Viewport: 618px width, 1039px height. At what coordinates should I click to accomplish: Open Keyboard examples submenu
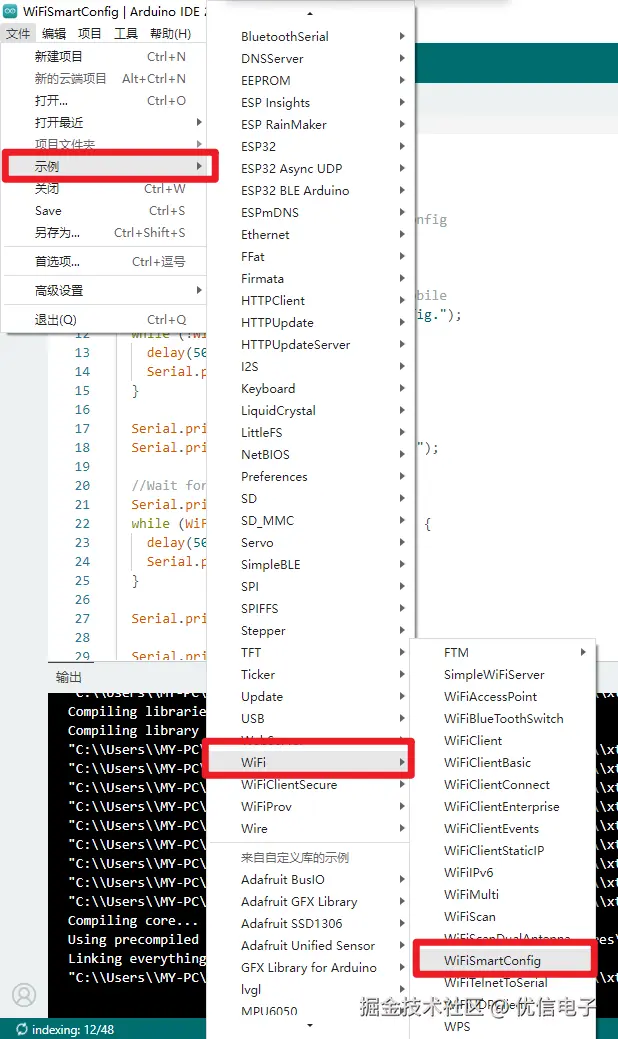click(311, 388)
